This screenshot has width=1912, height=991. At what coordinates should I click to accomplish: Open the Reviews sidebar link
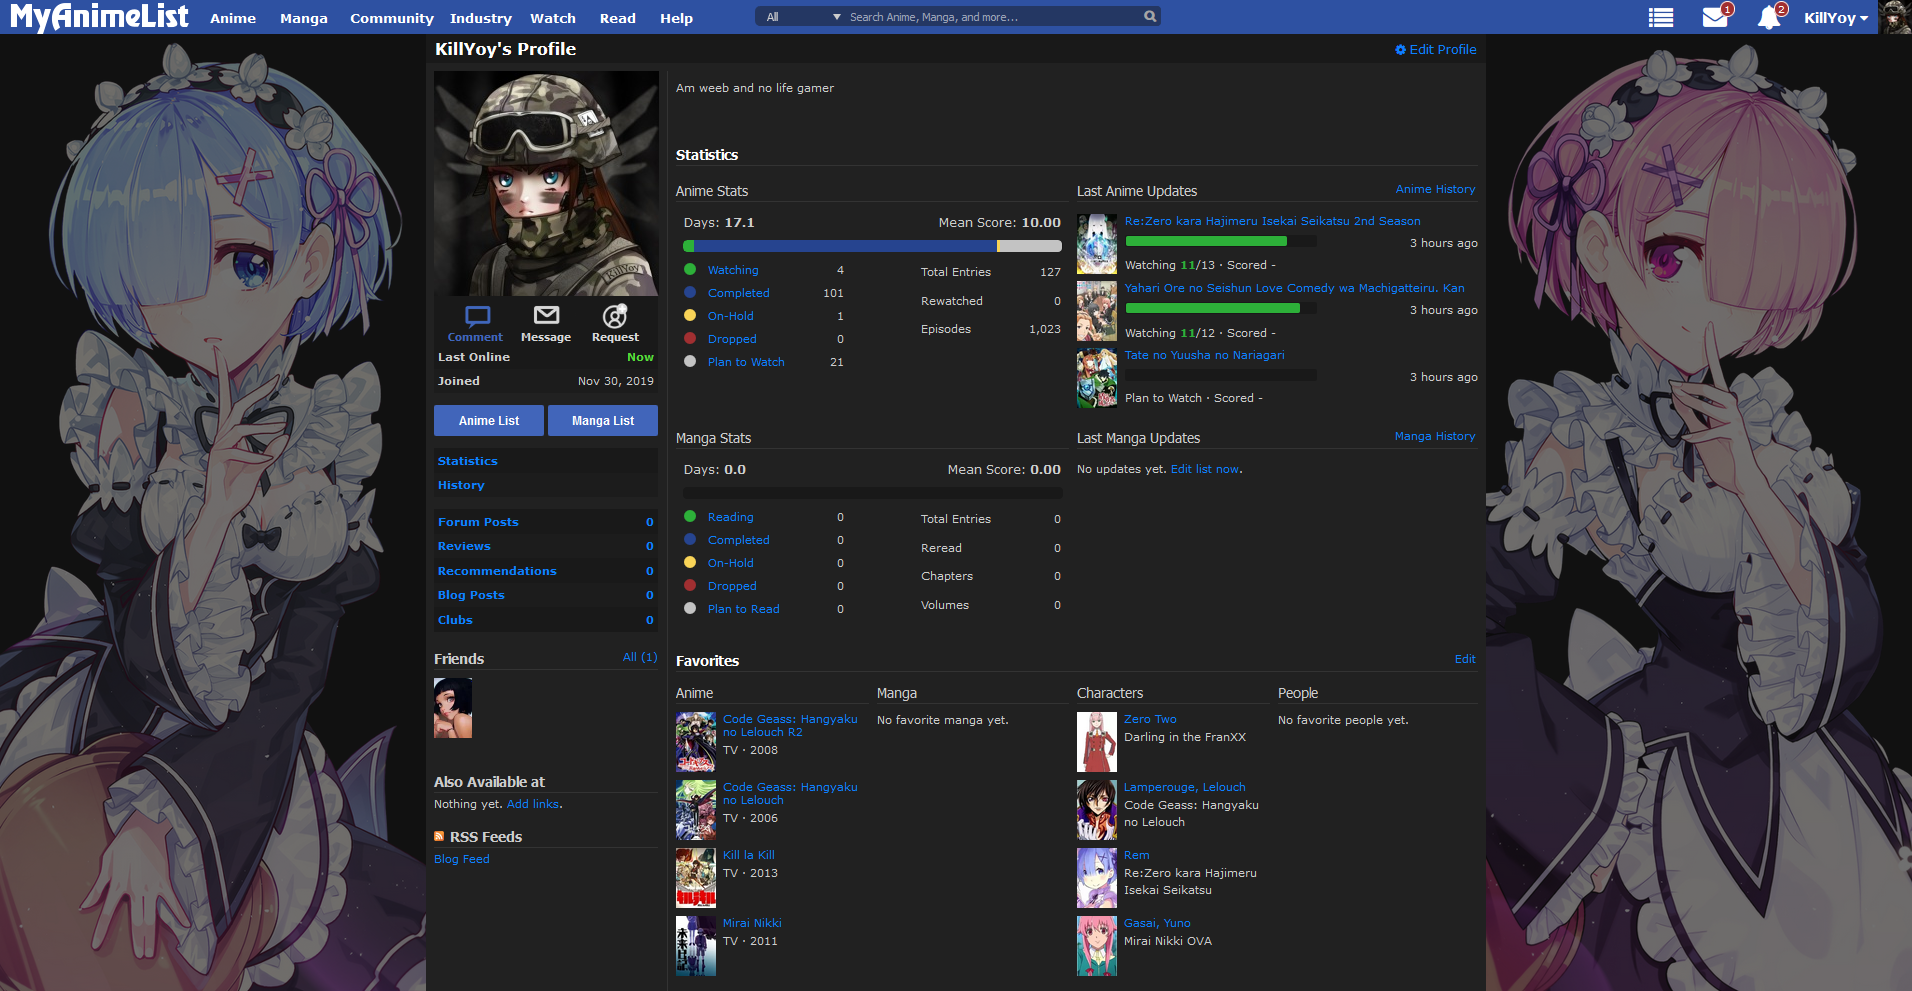click(464, 546)
